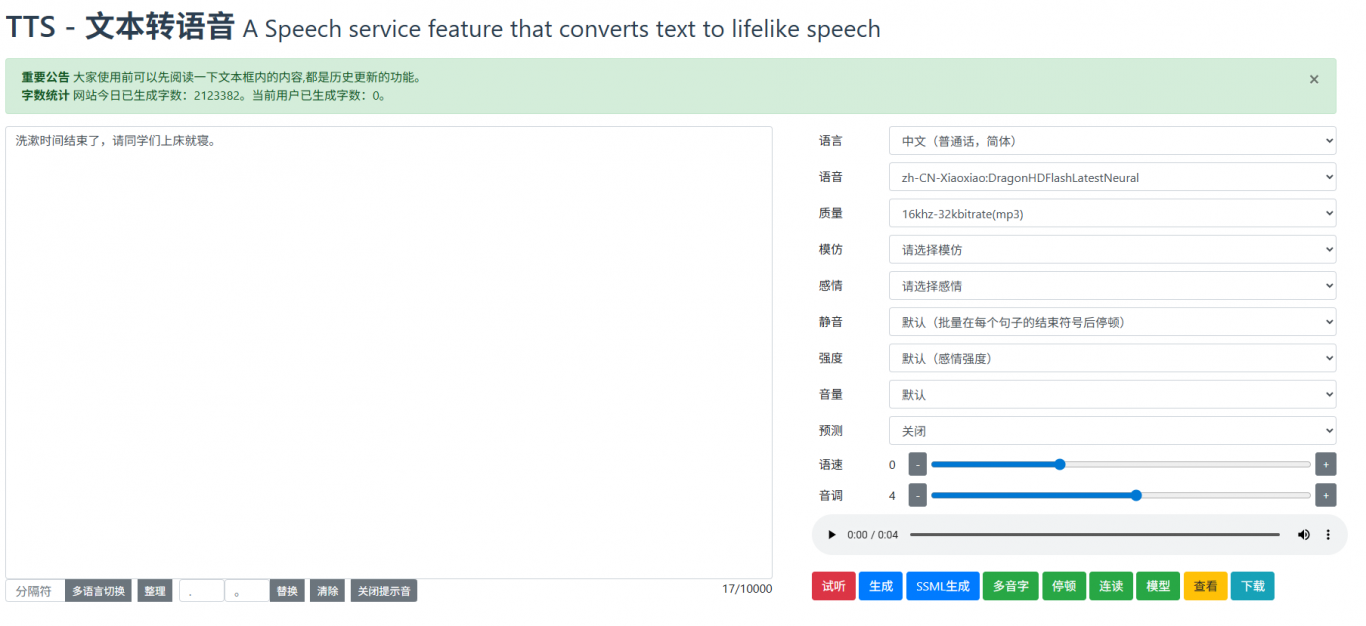The image size is (1366, 626).
Task: Adjust the 音调 pitch slider
Action: tap(1135, 495)
